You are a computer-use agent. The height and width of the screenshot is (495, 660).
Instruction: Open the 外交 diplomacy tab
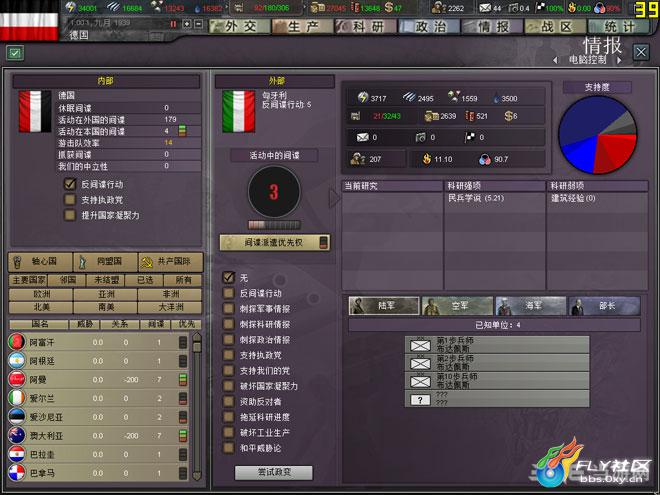click(240, 27)
